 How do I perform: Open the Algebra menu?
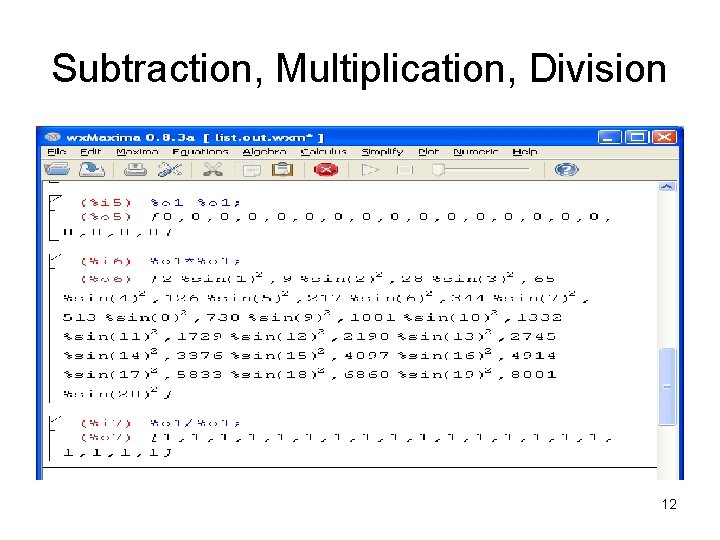click(x=264, y=152)
